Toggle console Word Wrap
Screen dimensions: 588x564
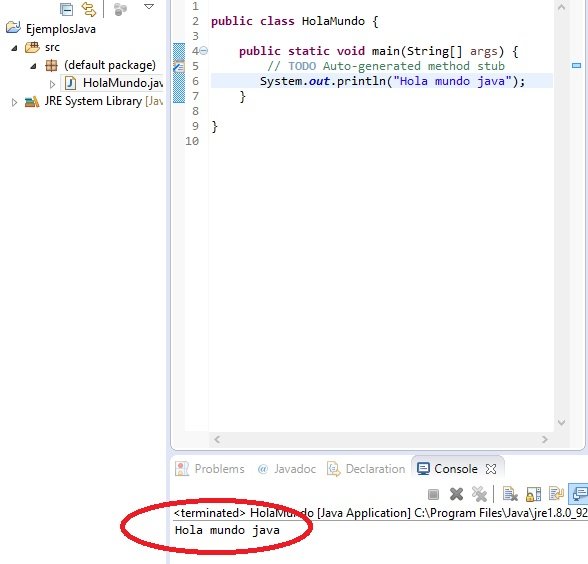(x=556, y=494)
